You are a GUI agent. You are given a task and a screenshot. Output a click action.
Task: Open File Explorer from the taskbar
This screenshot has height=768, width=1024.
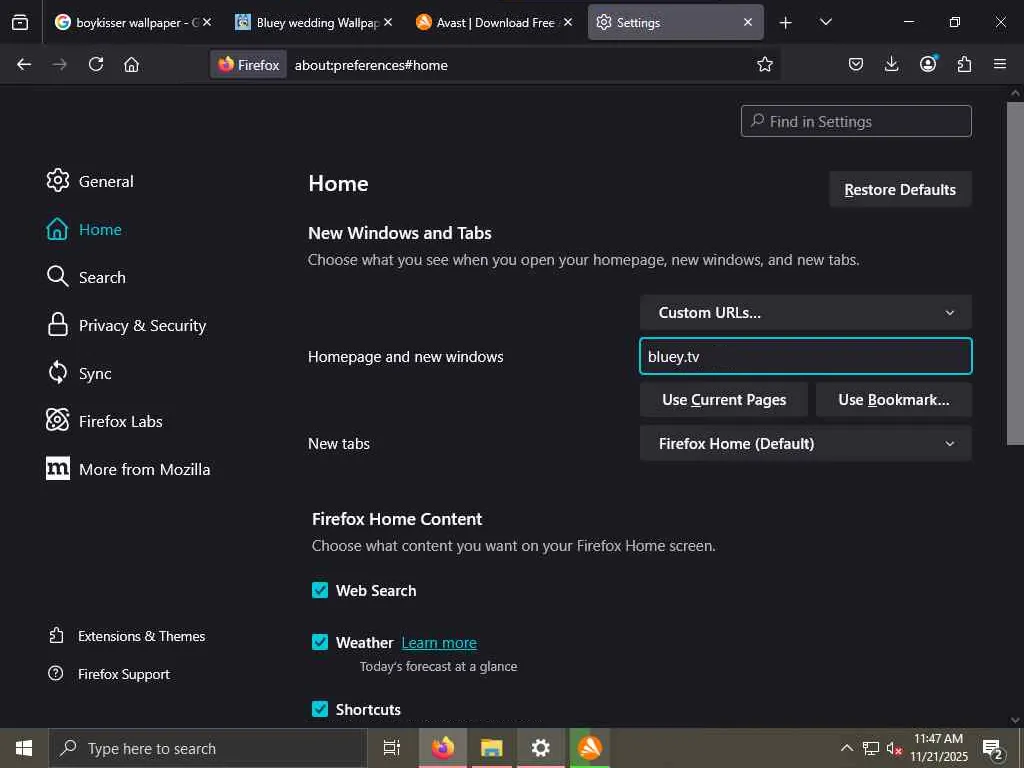[492, 748]
